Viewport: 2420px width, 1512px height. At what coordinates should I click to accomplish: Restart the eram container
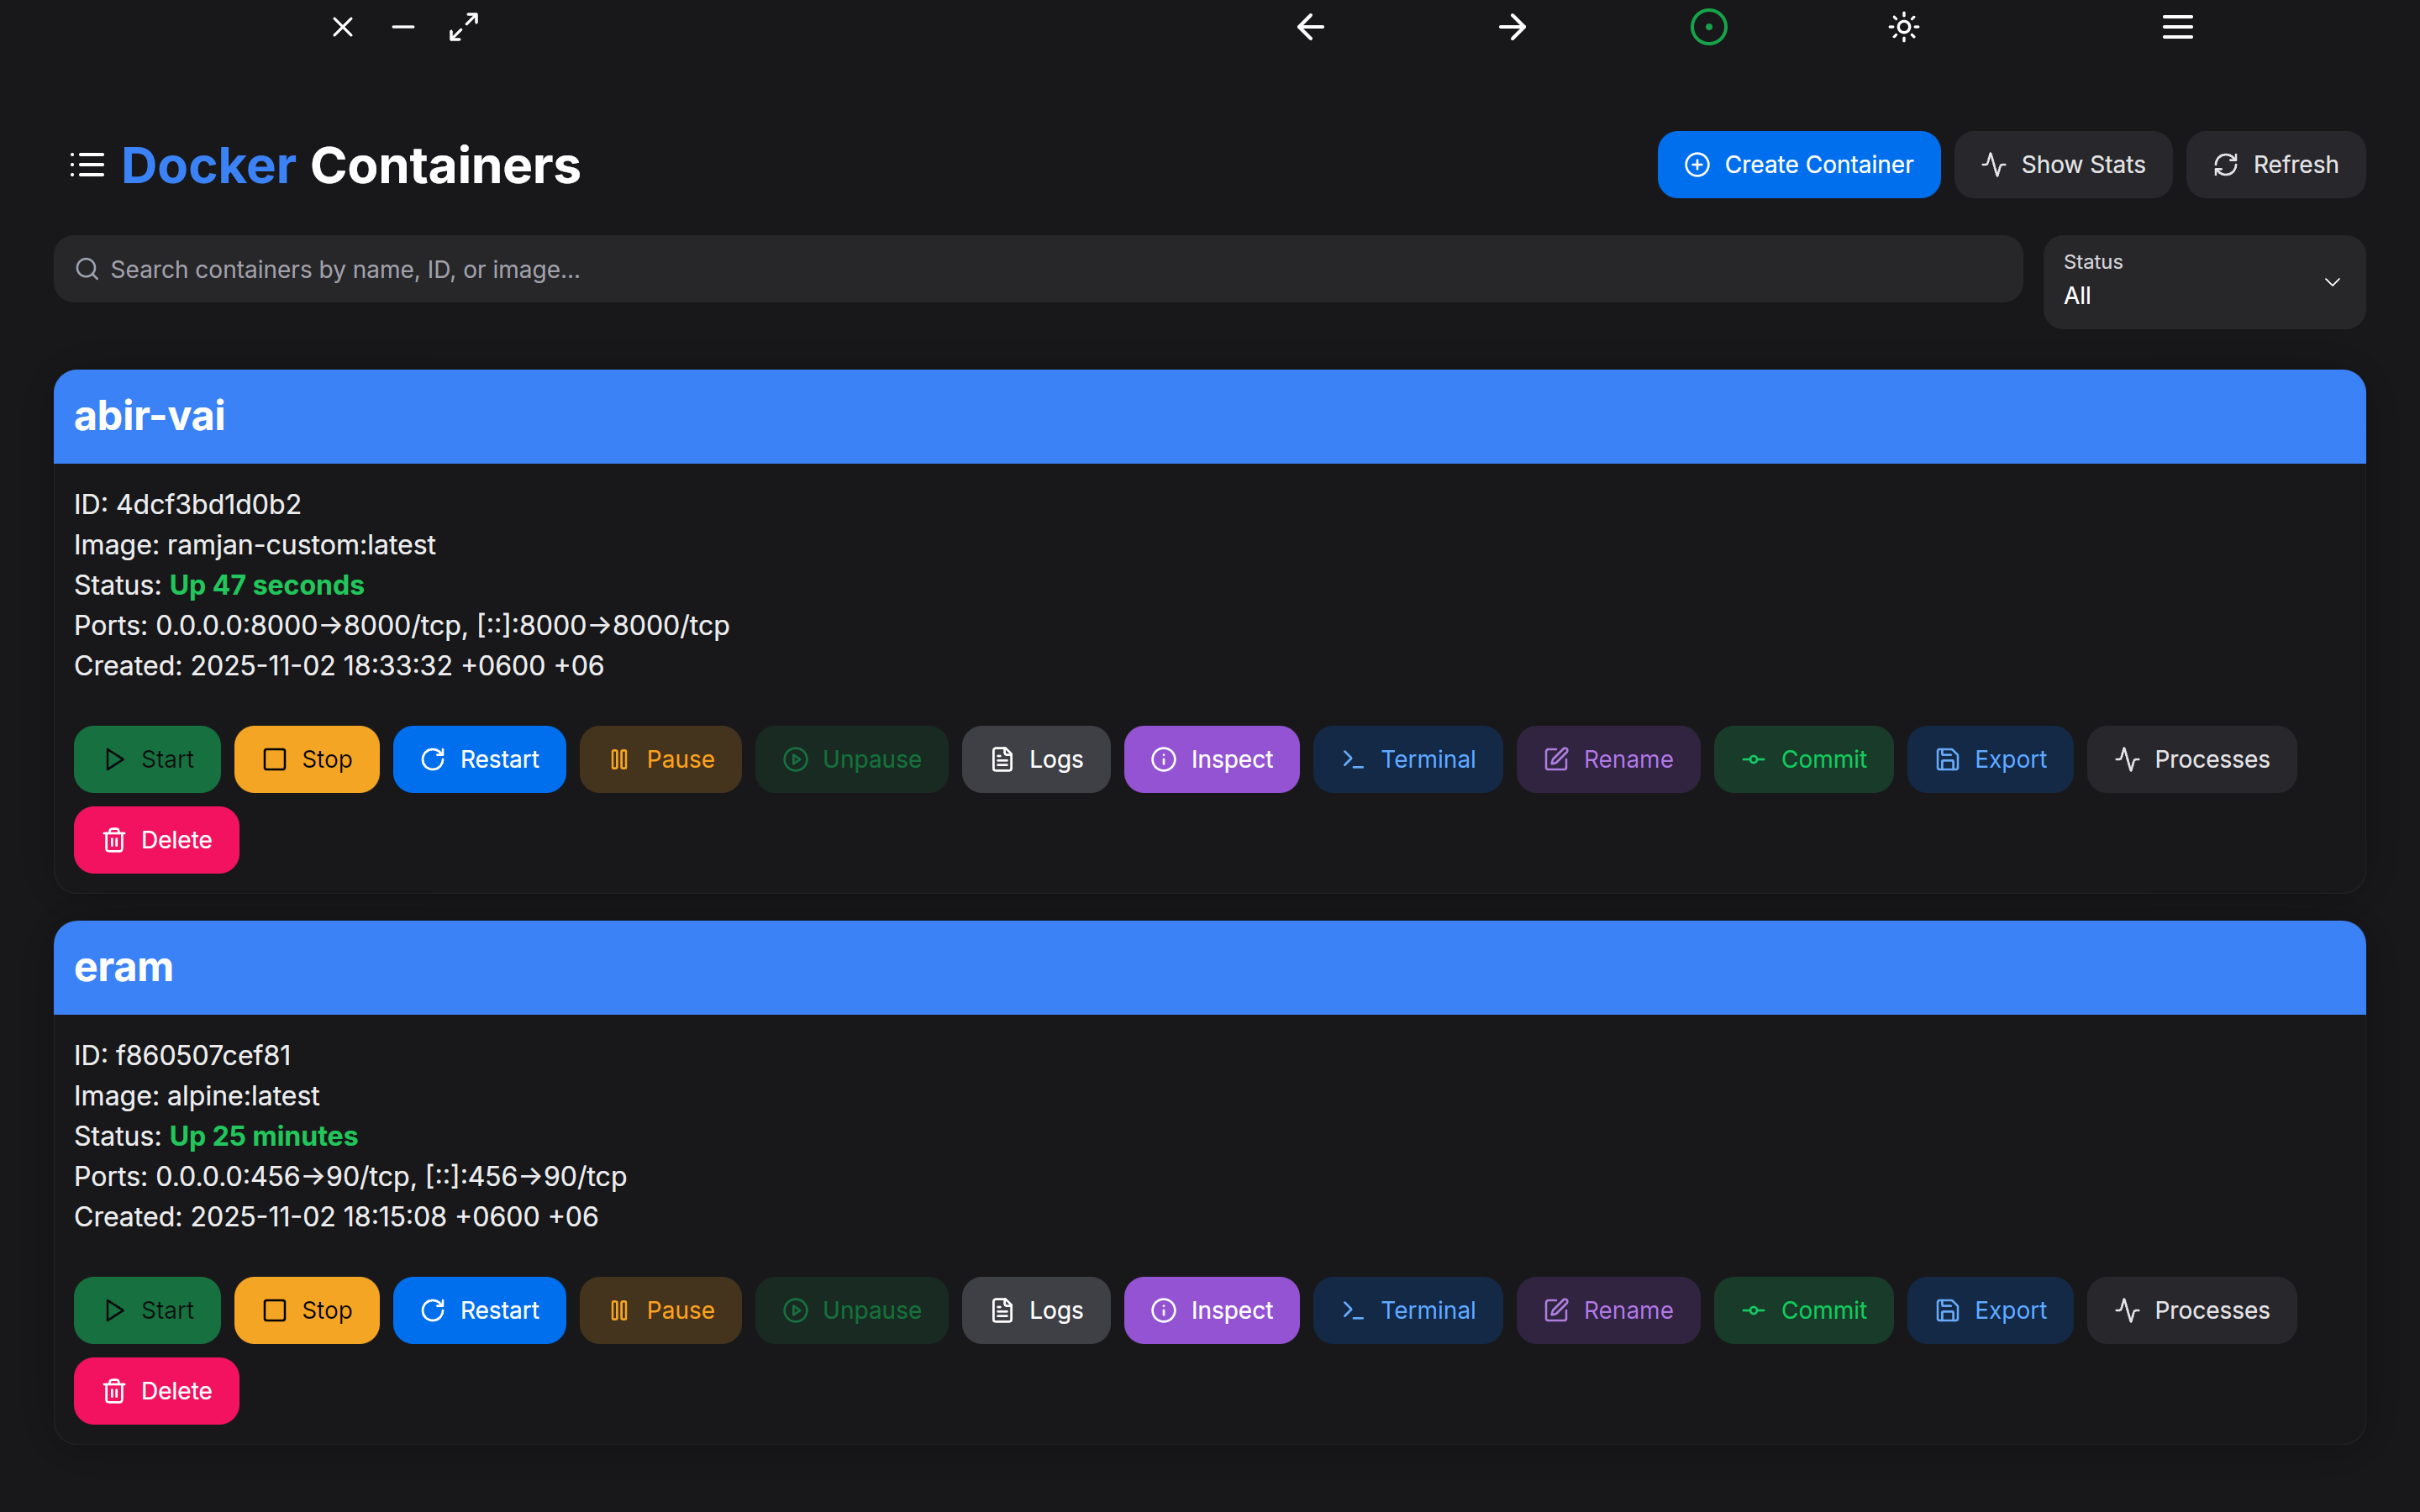479,1310
